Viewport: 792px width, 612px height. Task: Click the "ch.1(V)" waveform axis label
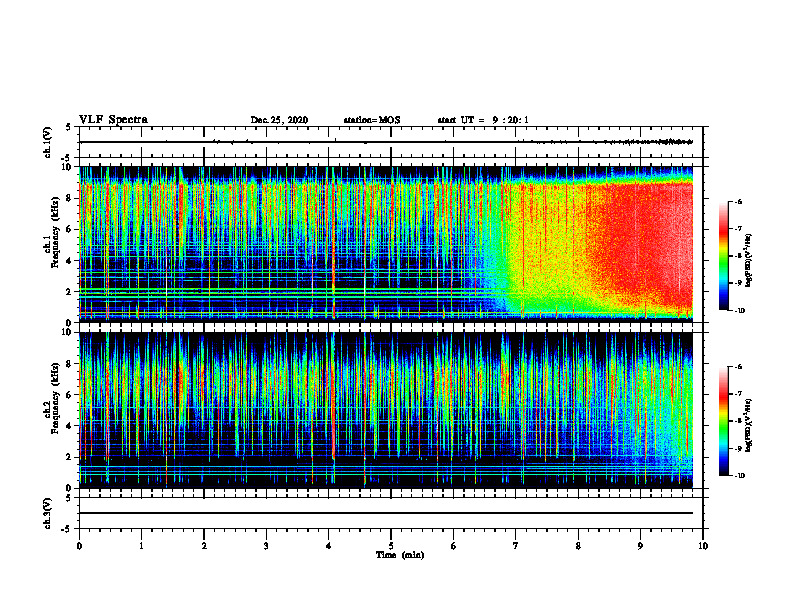(48, 142)
